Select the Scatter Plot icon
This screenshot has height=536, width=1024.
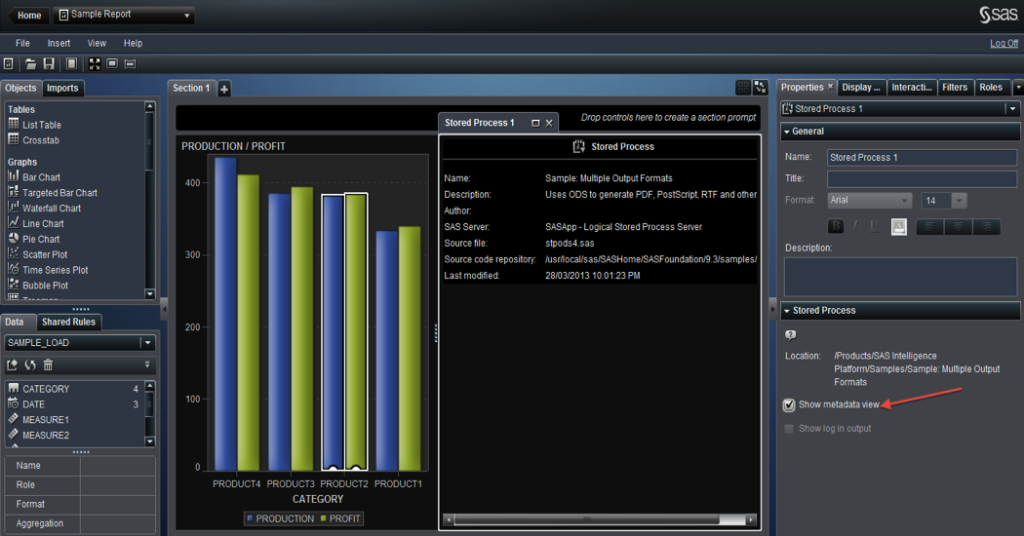click(13, 253)
